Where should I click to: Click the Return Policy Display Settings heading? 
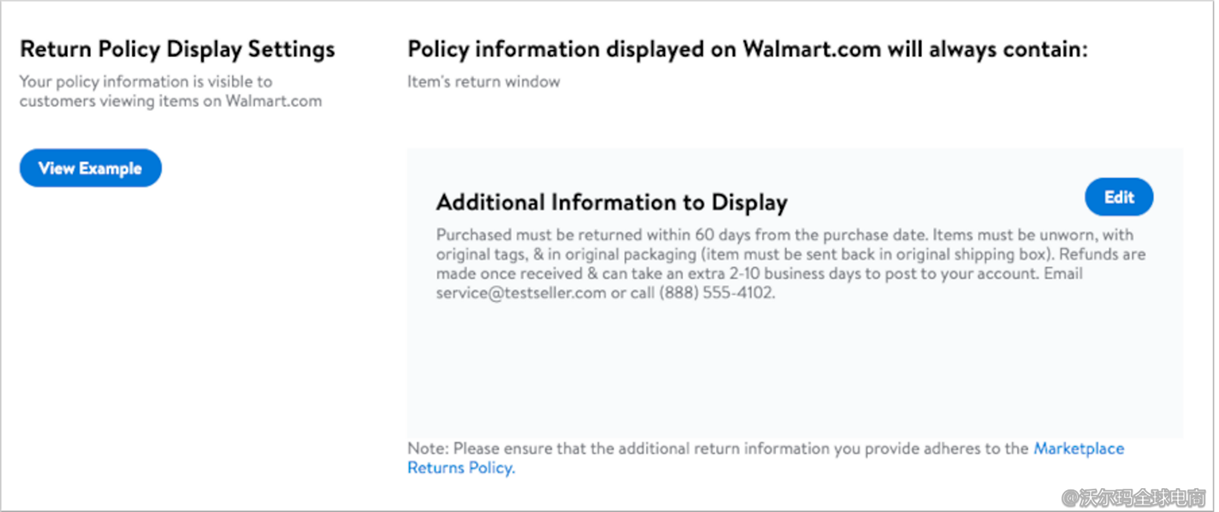pos(177,49)
